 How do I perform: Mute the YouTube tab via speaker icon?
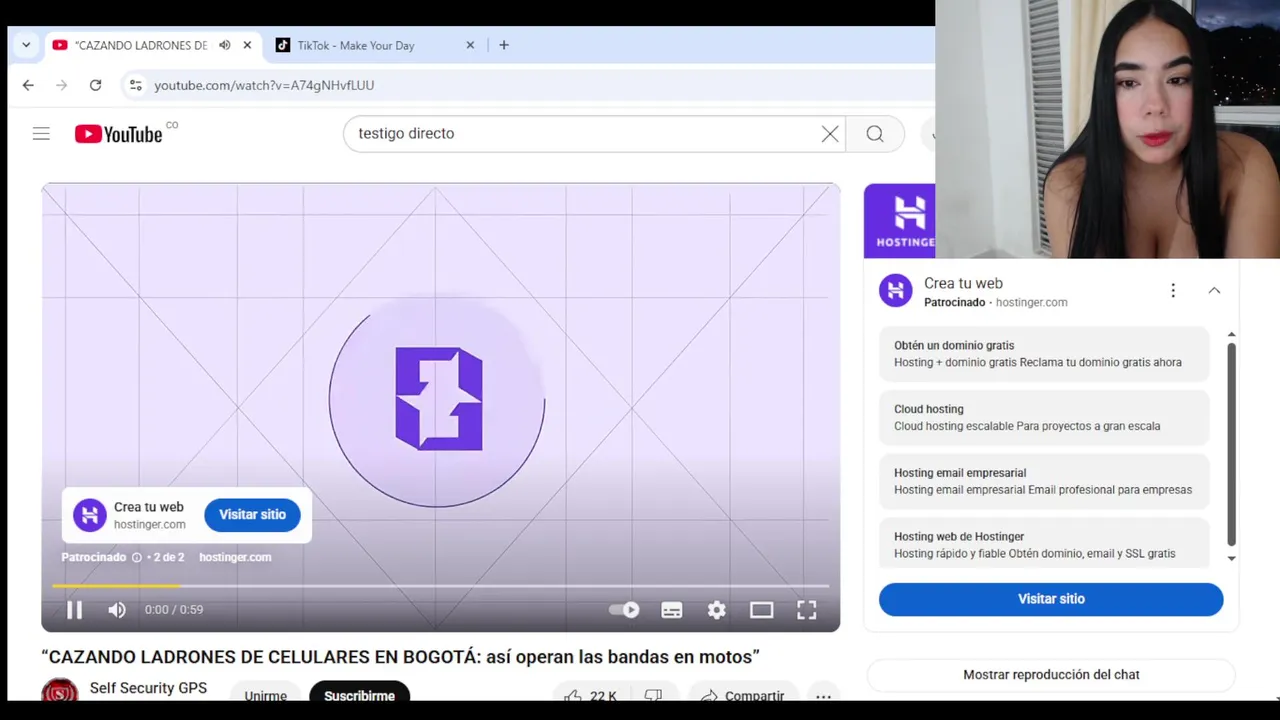[x=225, y=45]
